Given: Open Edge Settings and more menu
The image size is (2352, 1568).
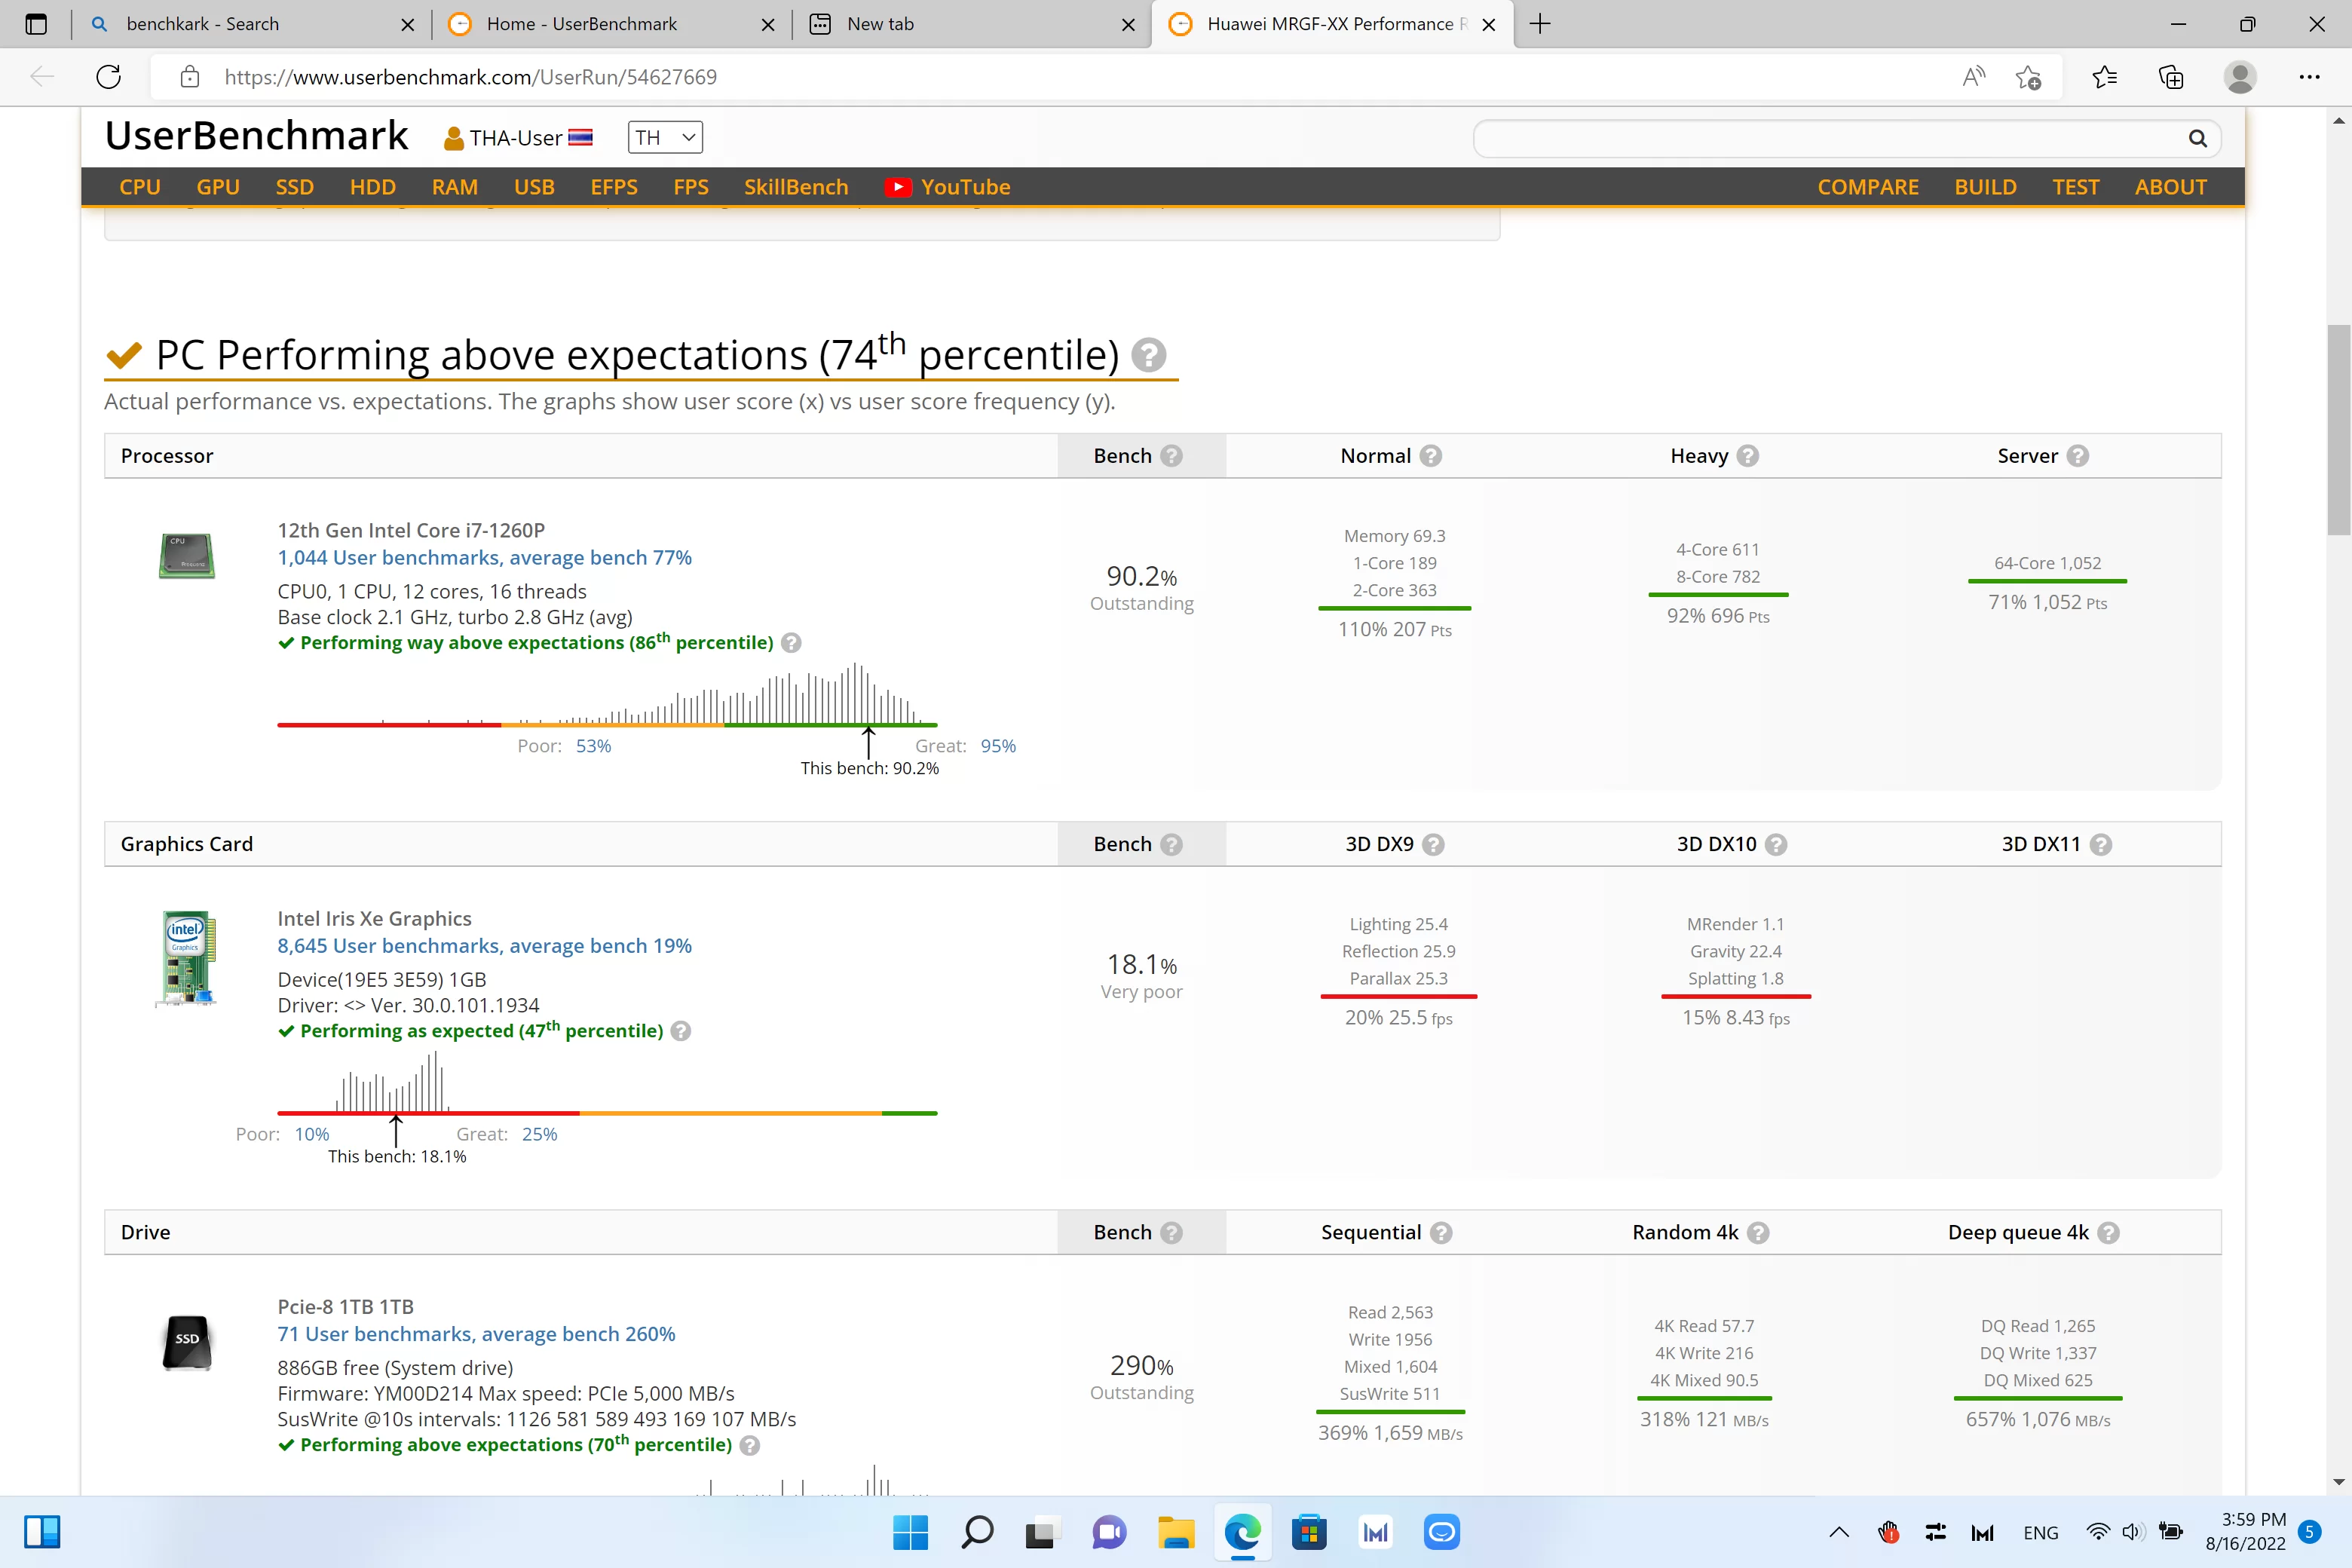Looking at the screenshot, I should (2309, 77).
